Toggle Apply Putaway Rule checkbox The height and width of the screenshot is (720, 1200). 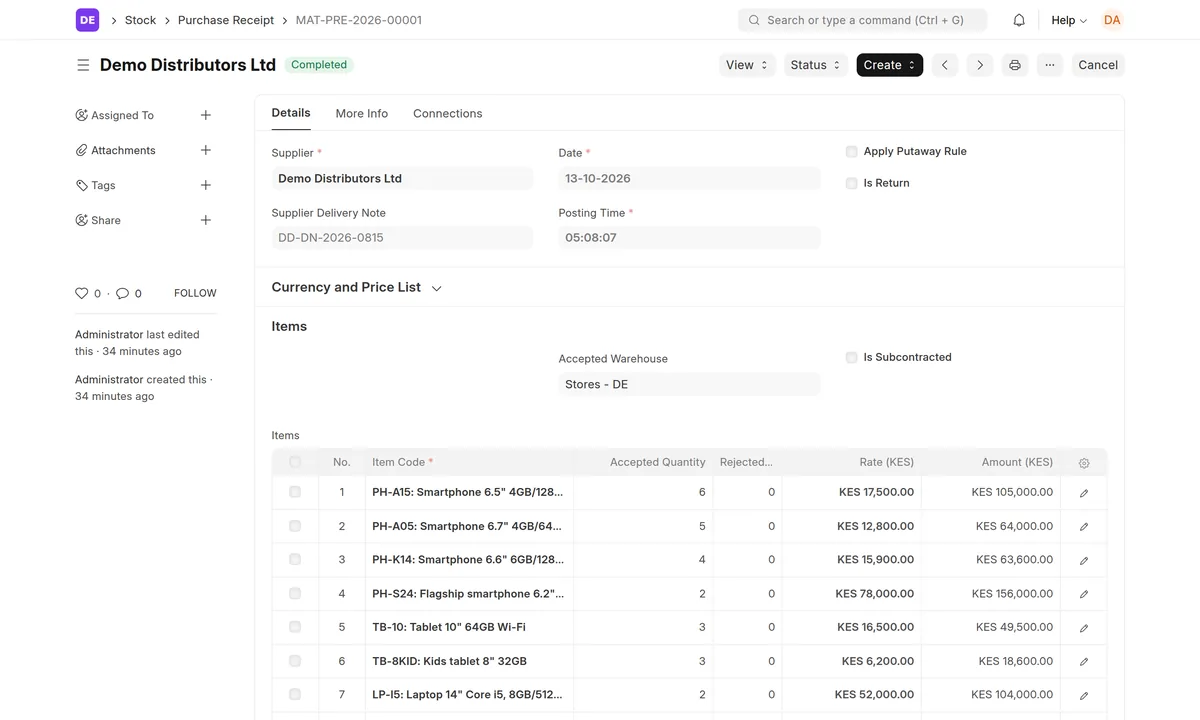coord(851,152)
